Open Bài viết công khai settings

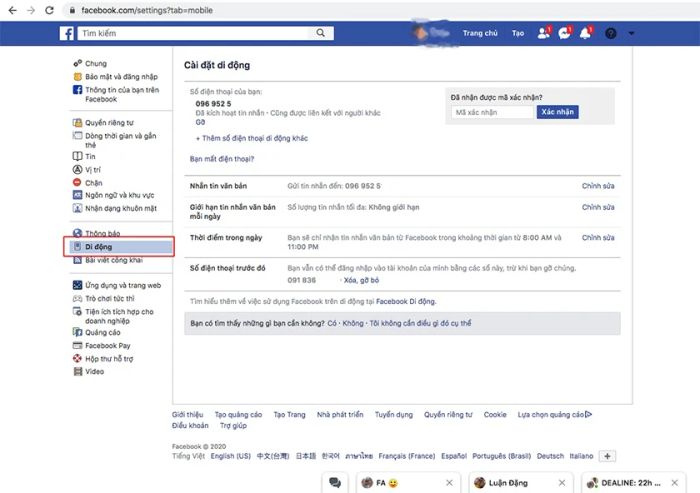[x=114, y=260]
